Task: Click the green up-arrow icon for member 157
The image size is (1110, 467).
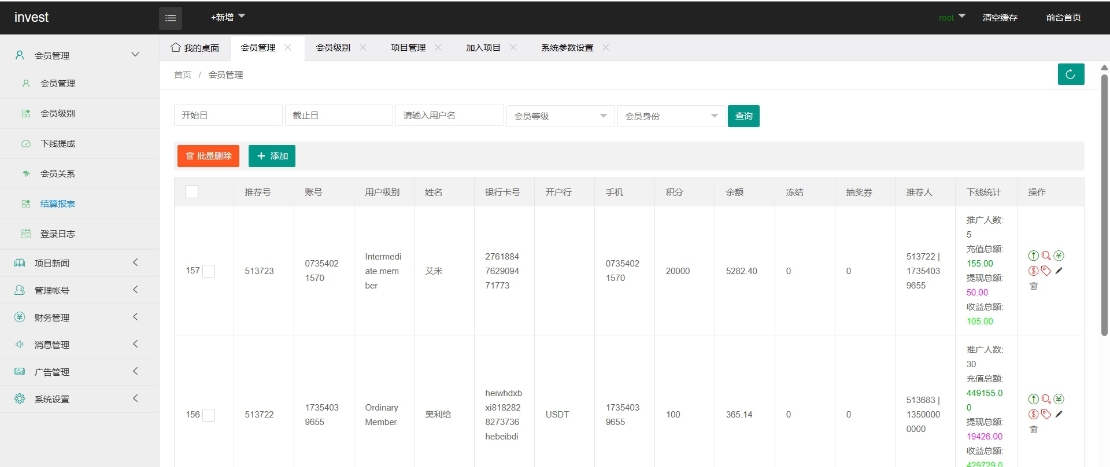Action: [1034, 256]
